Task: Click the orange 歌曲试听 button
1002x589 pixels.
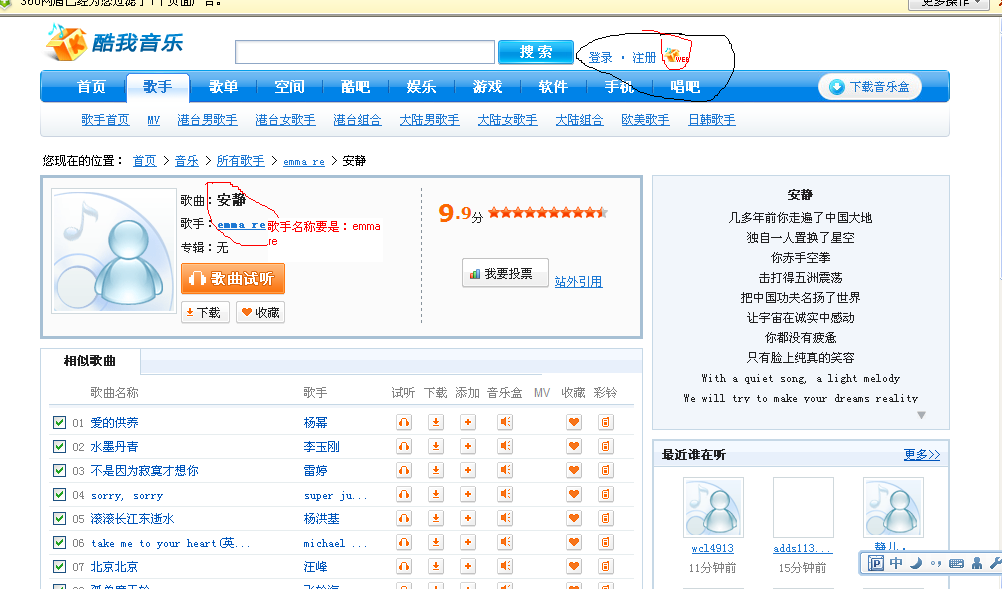Action: (x=233, y=279)
